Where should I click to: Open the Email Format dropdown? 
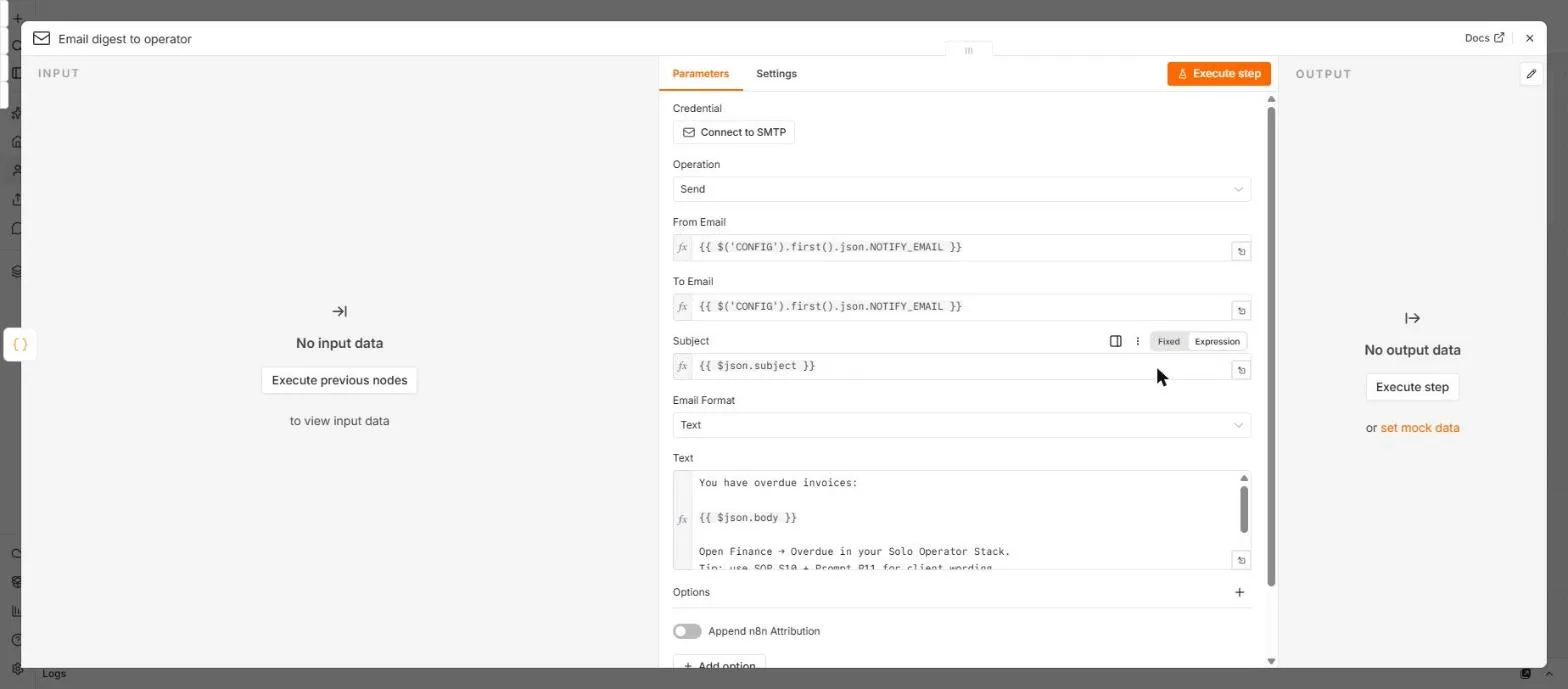tap(961, 425)
